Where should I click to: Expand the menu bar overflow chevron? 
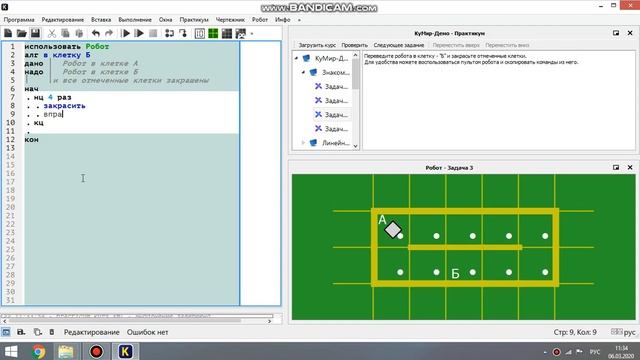299,20
